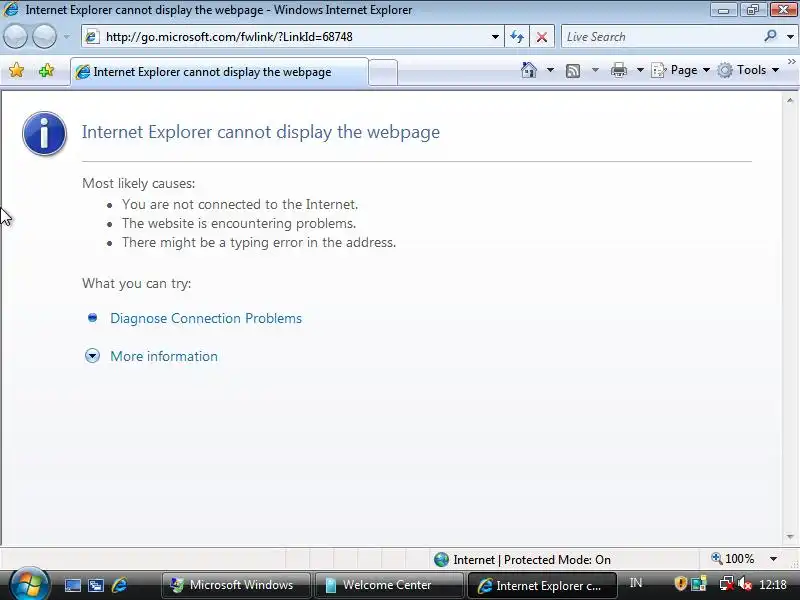This screenshot has width=800, height=600.
Task: Click the scrollbar down arrow
Action: tap(790, 537)
